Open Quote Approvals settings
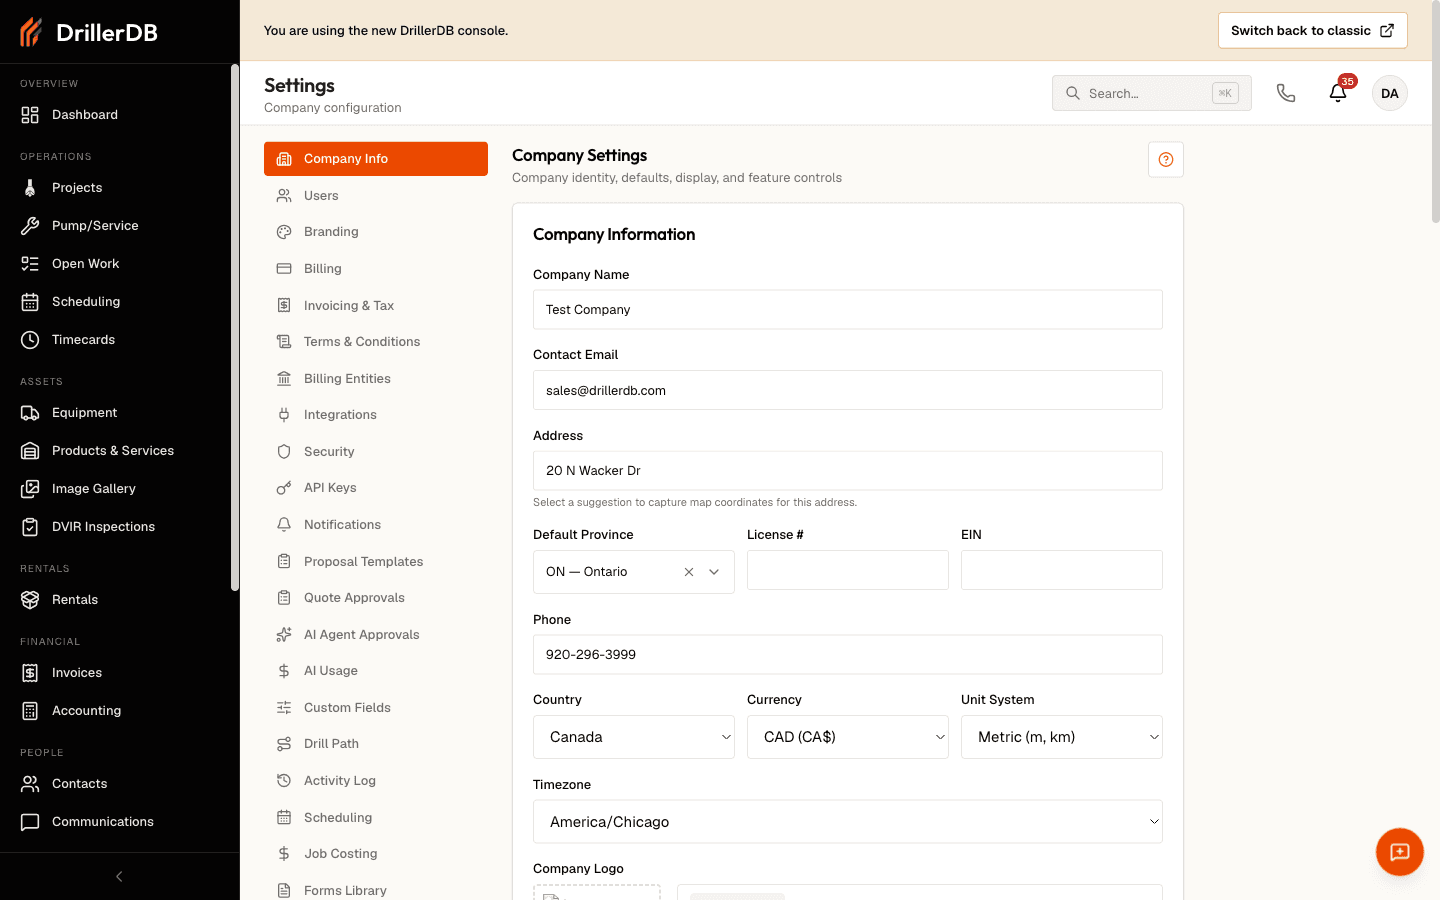 [376, 598]
